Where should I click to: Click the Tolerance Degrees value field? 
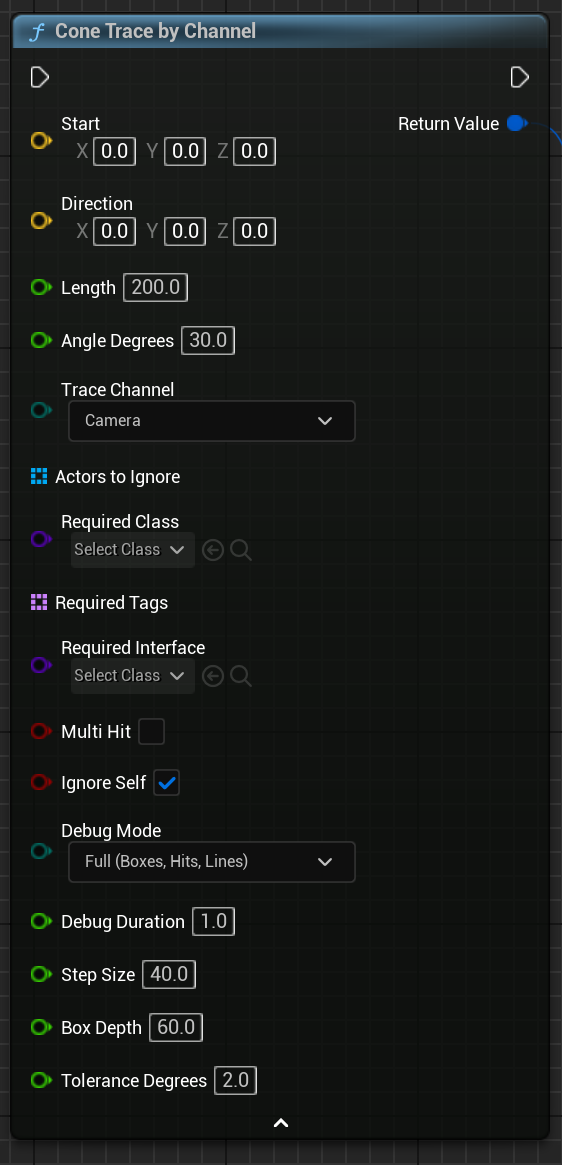(236, 1080)
